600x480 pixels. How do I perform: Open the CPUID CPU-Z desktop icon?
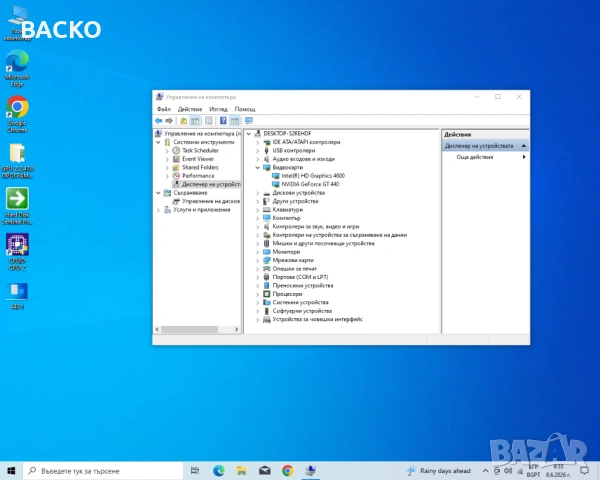click(x=17, y=252)
